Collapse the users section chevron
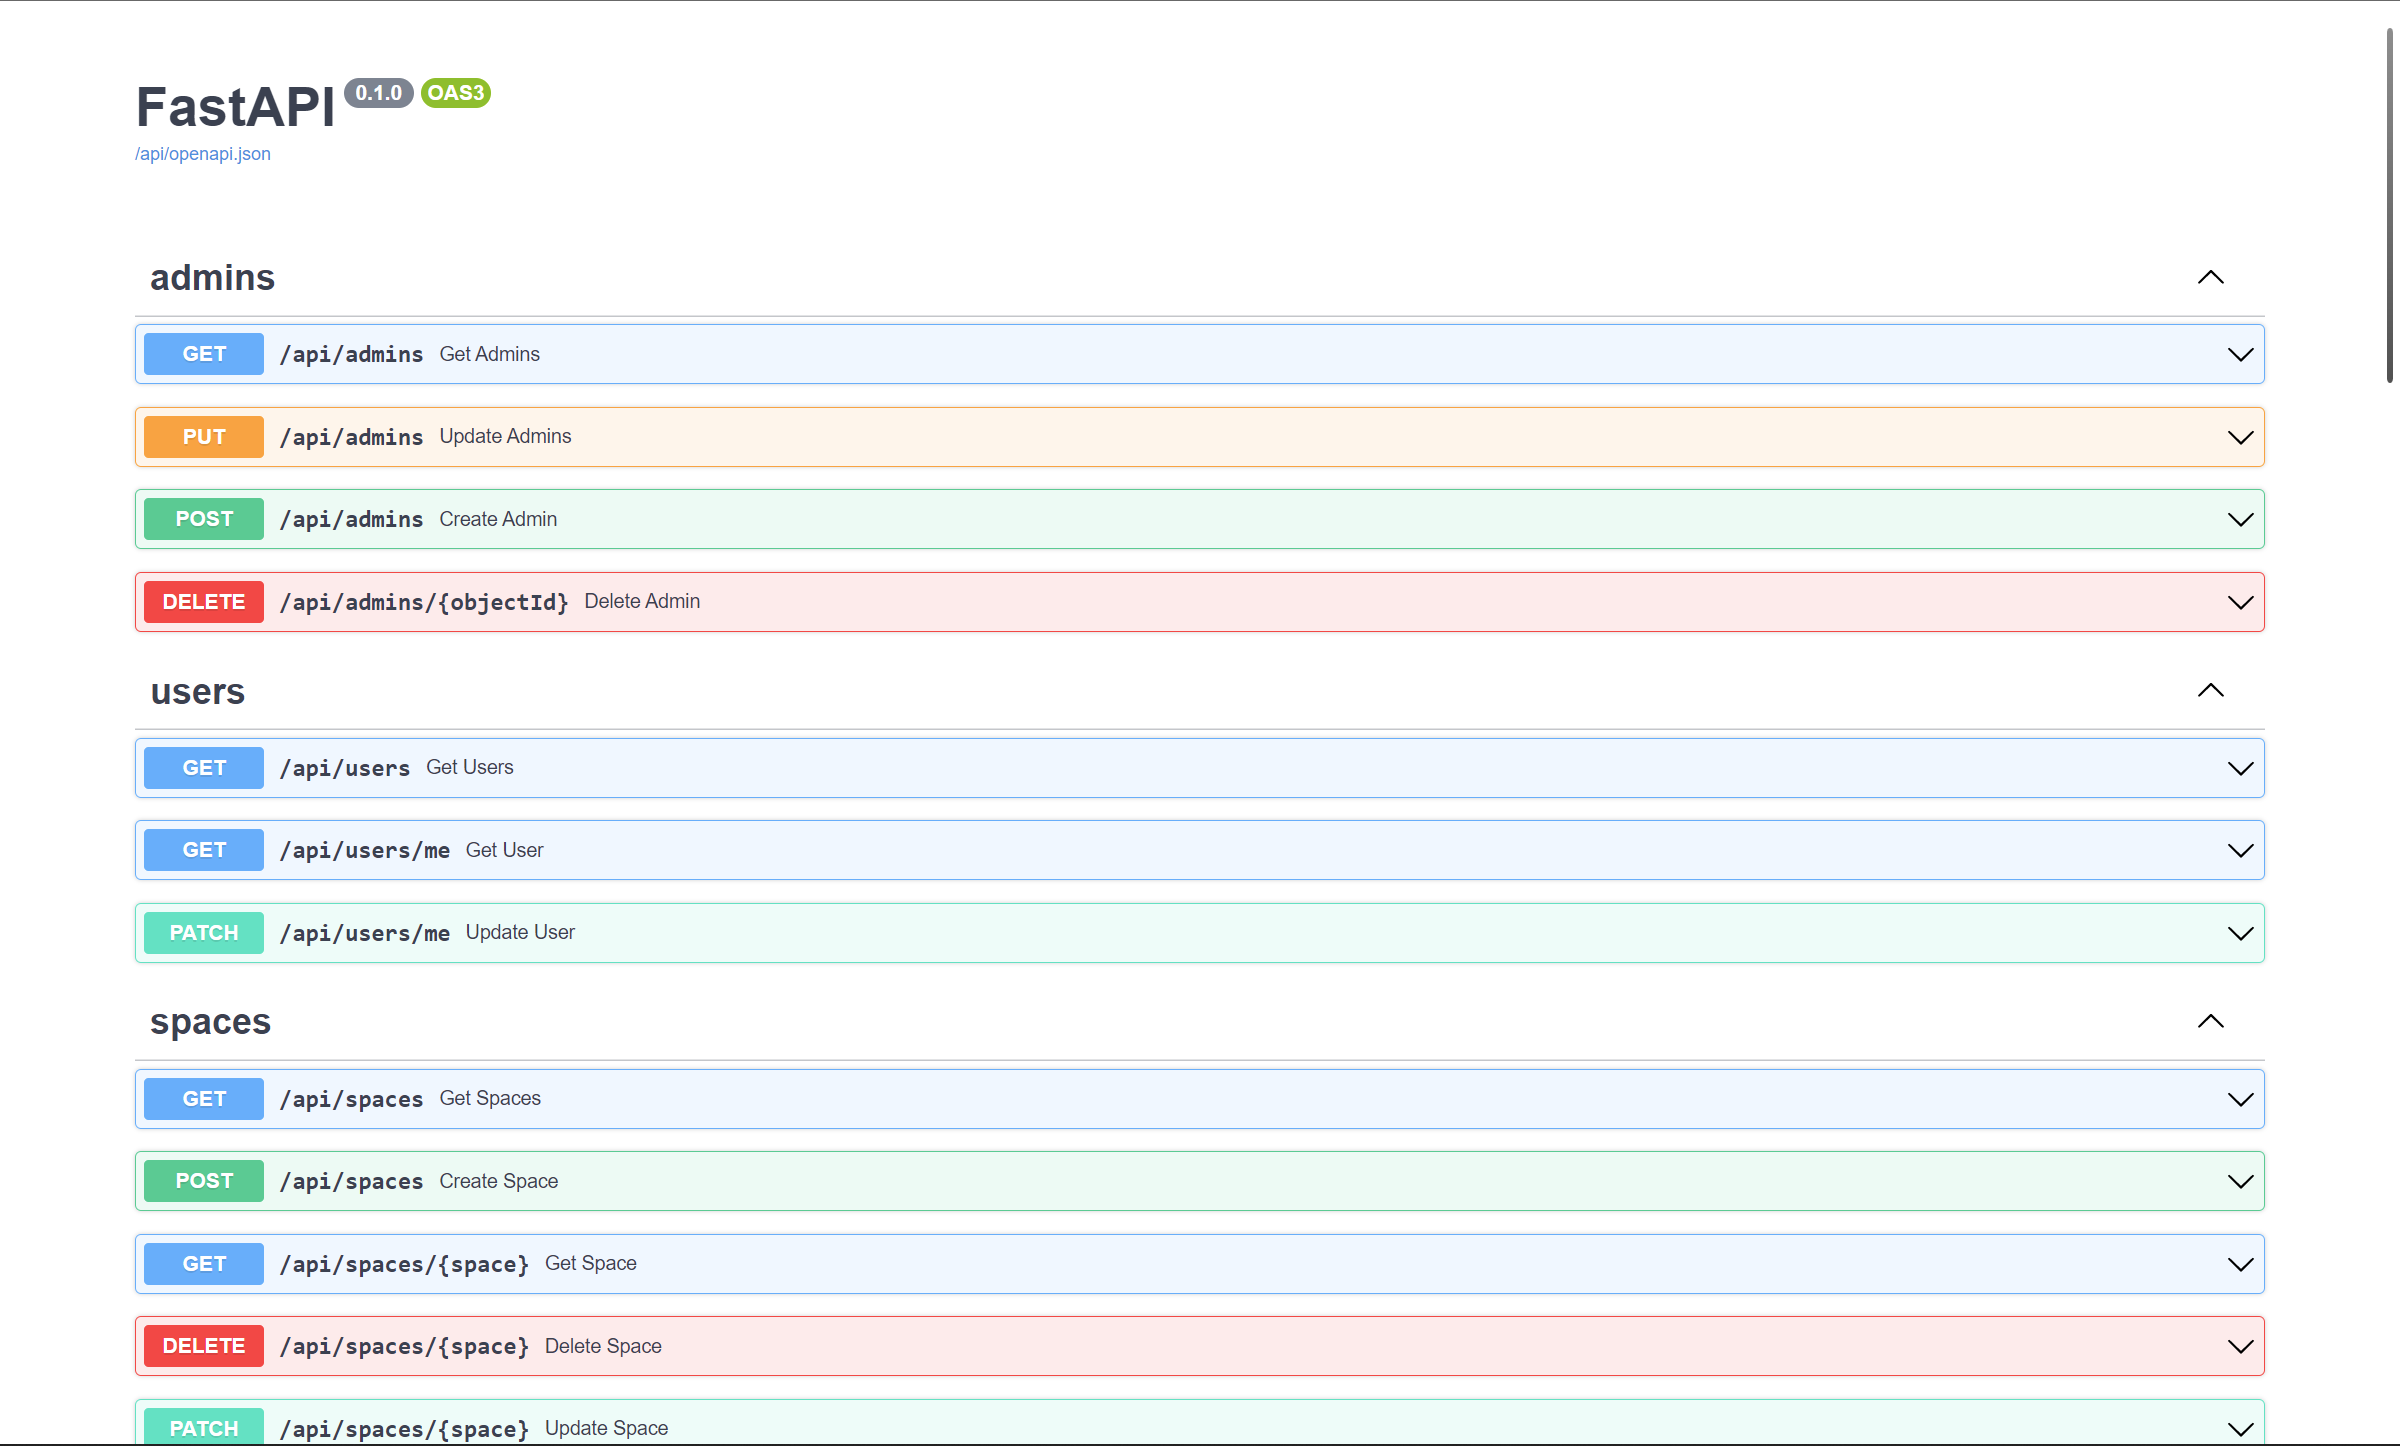Image resolution: width=2400 pixels, height=1446 pixels. point(2211,691)
